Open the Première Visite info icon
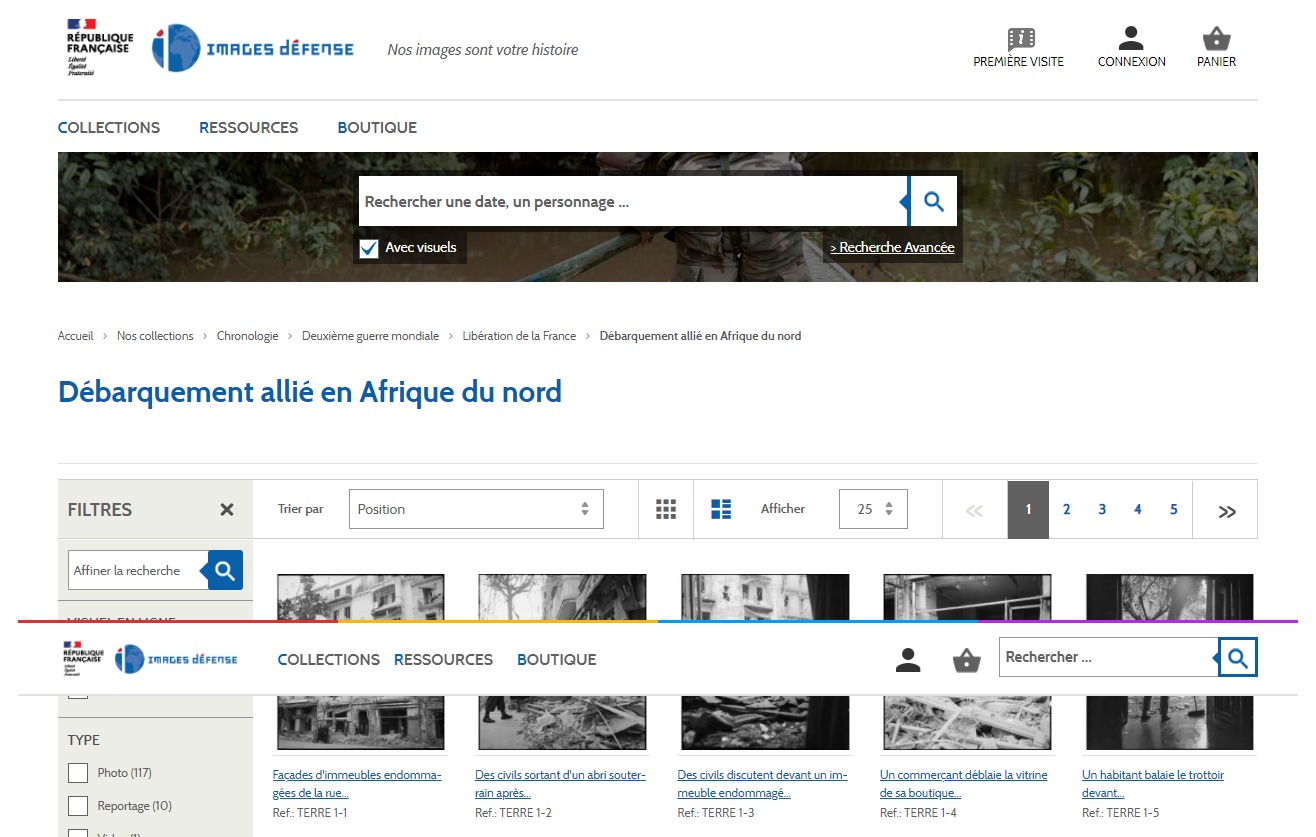Viewport: 1316px width, 837px height. [x=1021, y=39]
